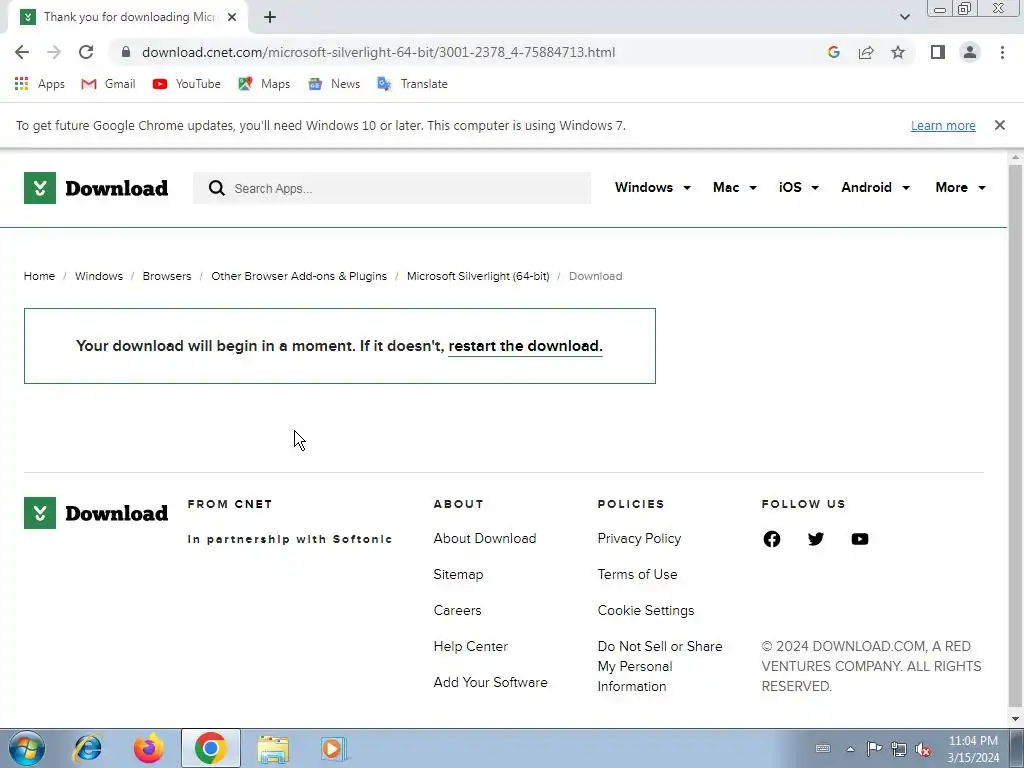Viewport: 1024px width, 768px height.
Task: Dismiss the Windows 7 update notice
Action: point(999,125)
